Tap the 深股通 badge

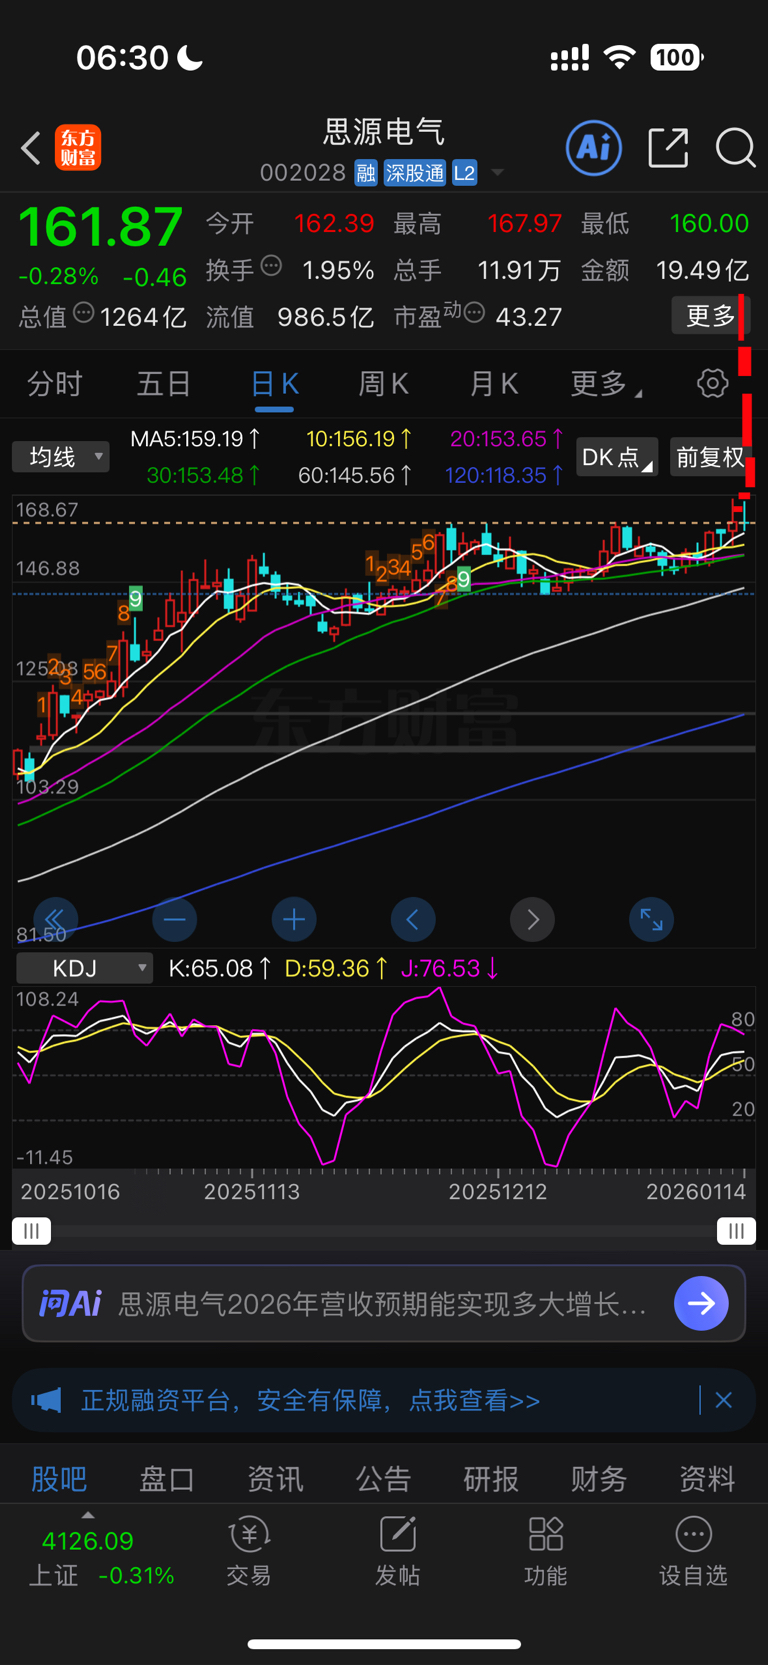coord(415,173)
